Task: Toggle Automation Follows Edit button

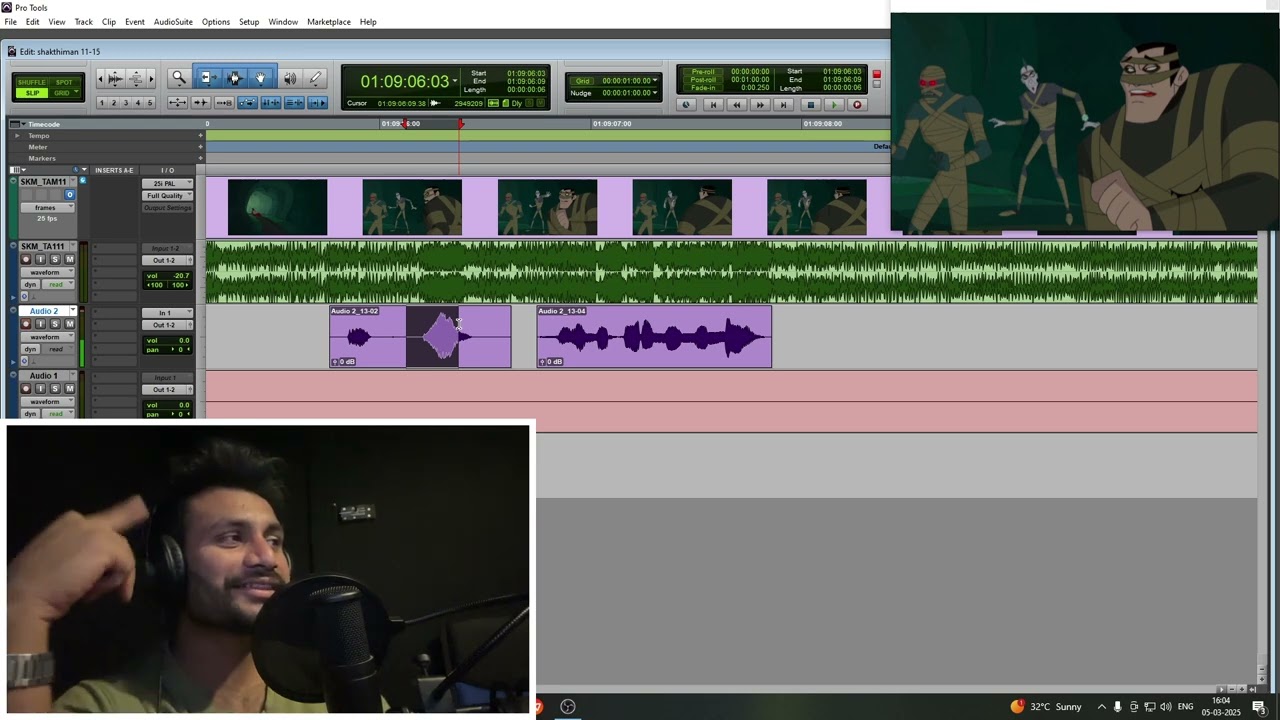Action: tap(247, 103)
